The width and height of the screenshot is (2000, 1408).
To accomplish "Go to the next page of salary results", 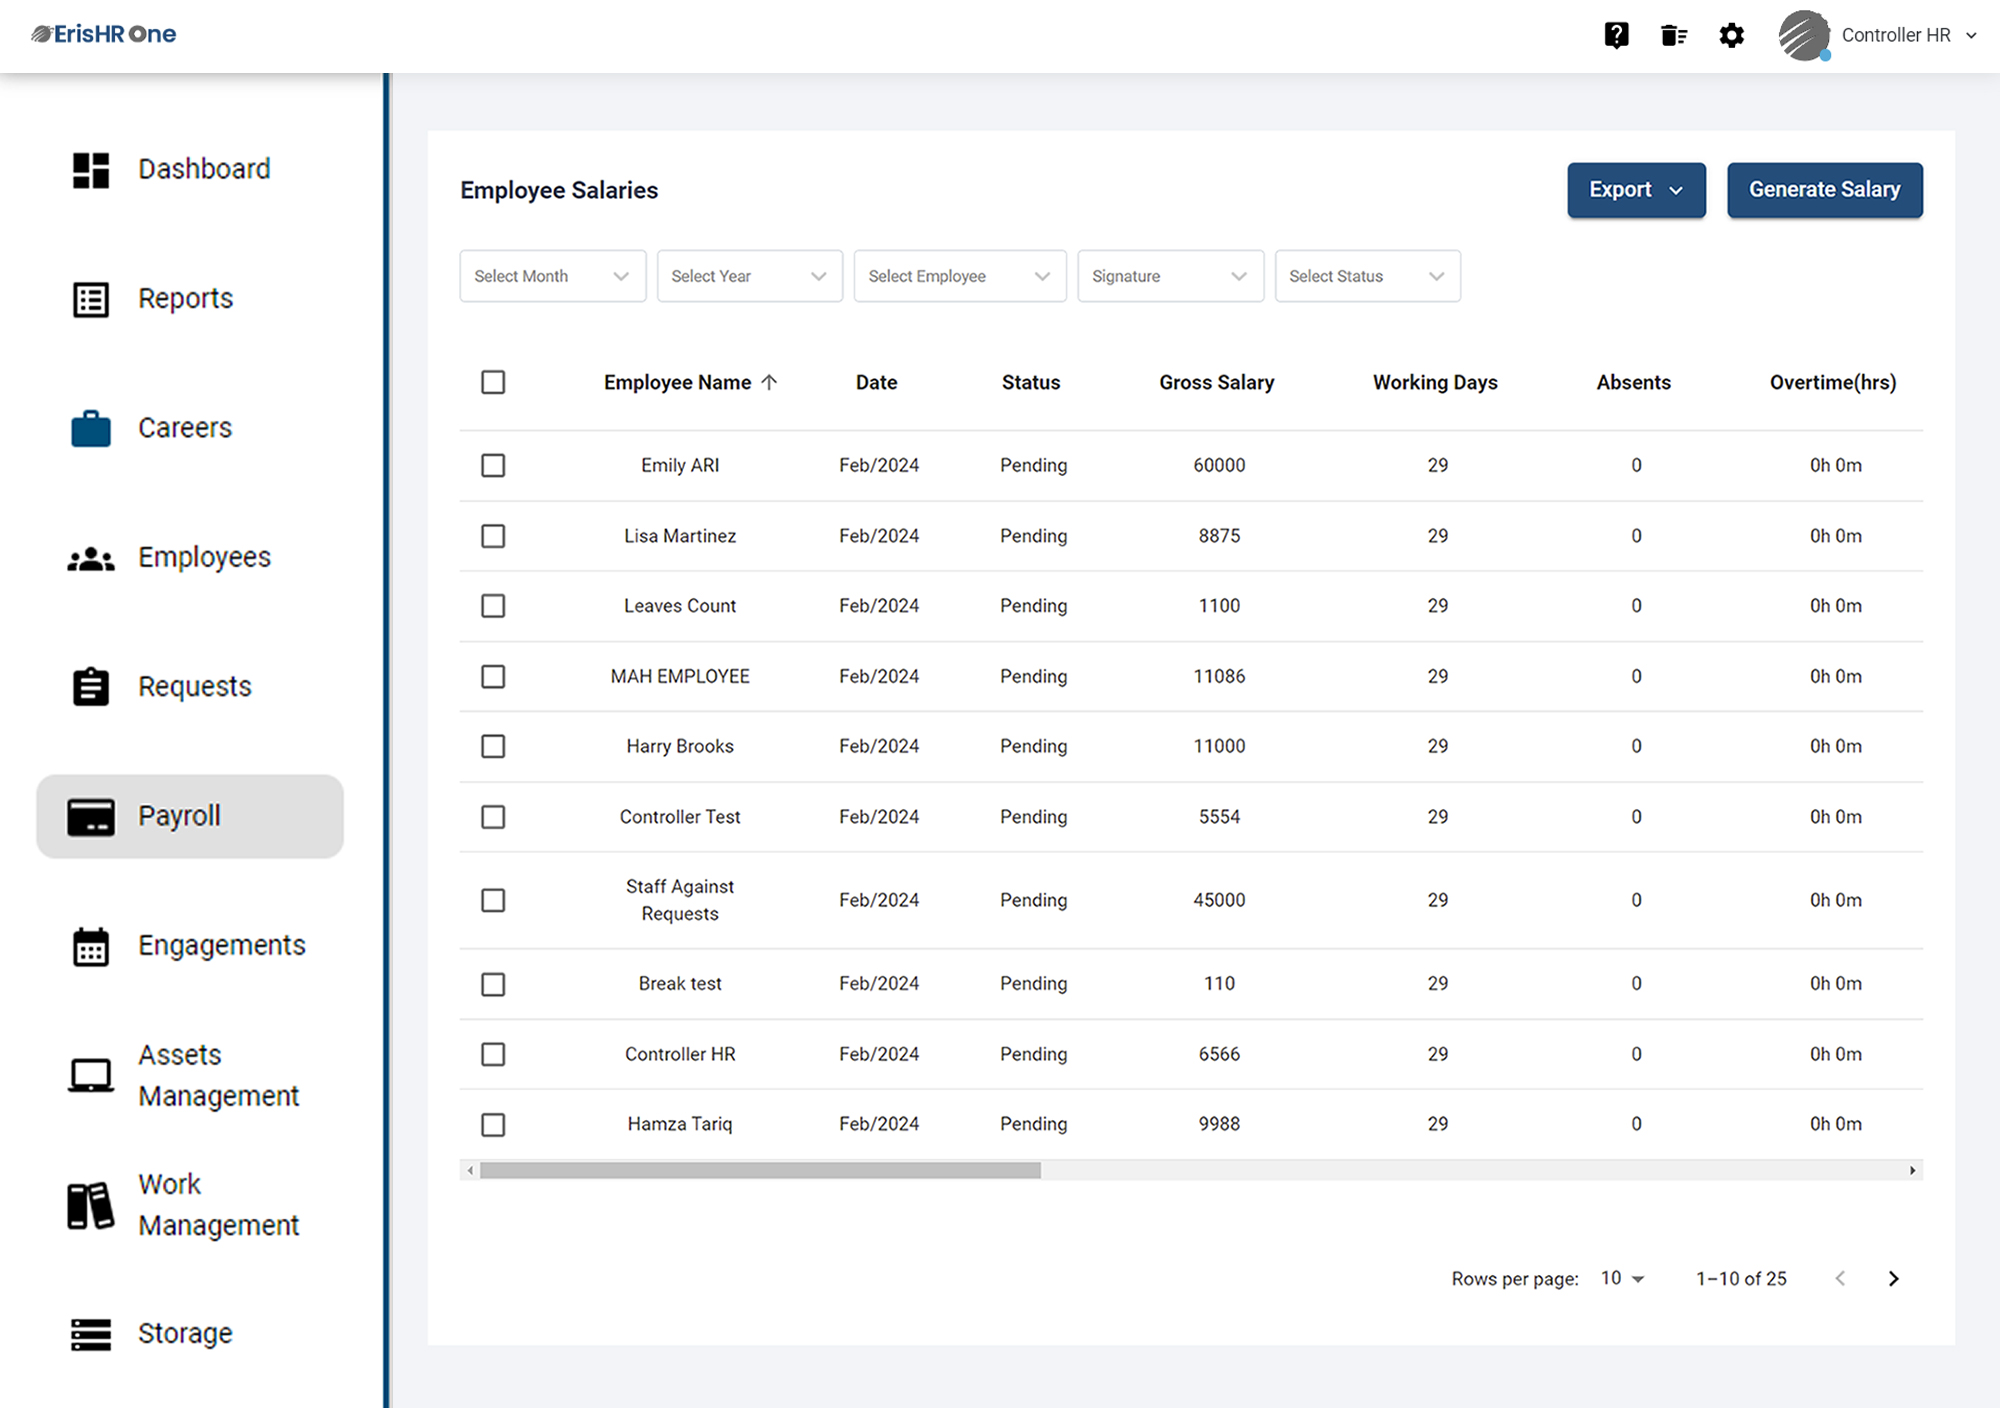I will tap(1893, 1278).
